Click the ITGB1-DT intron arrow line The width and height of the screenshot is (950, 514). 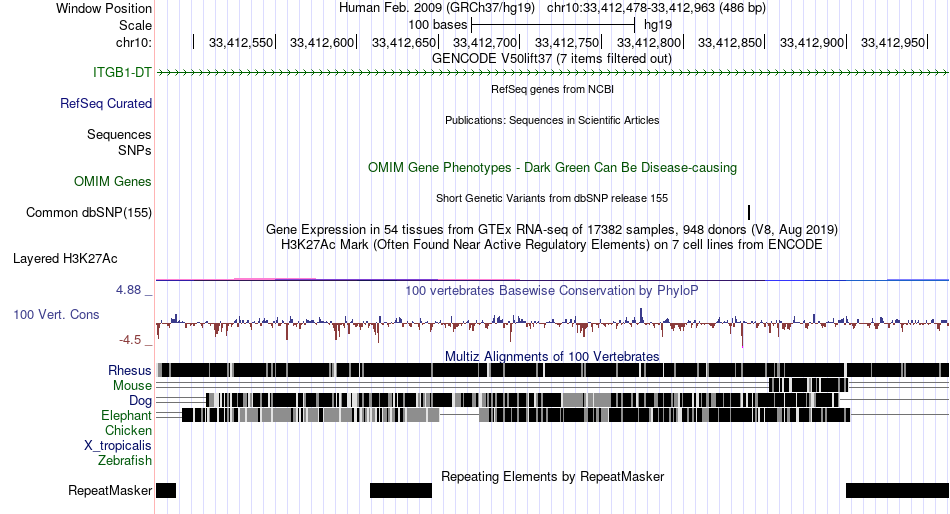pyautogui.click(x=553, y=72)
